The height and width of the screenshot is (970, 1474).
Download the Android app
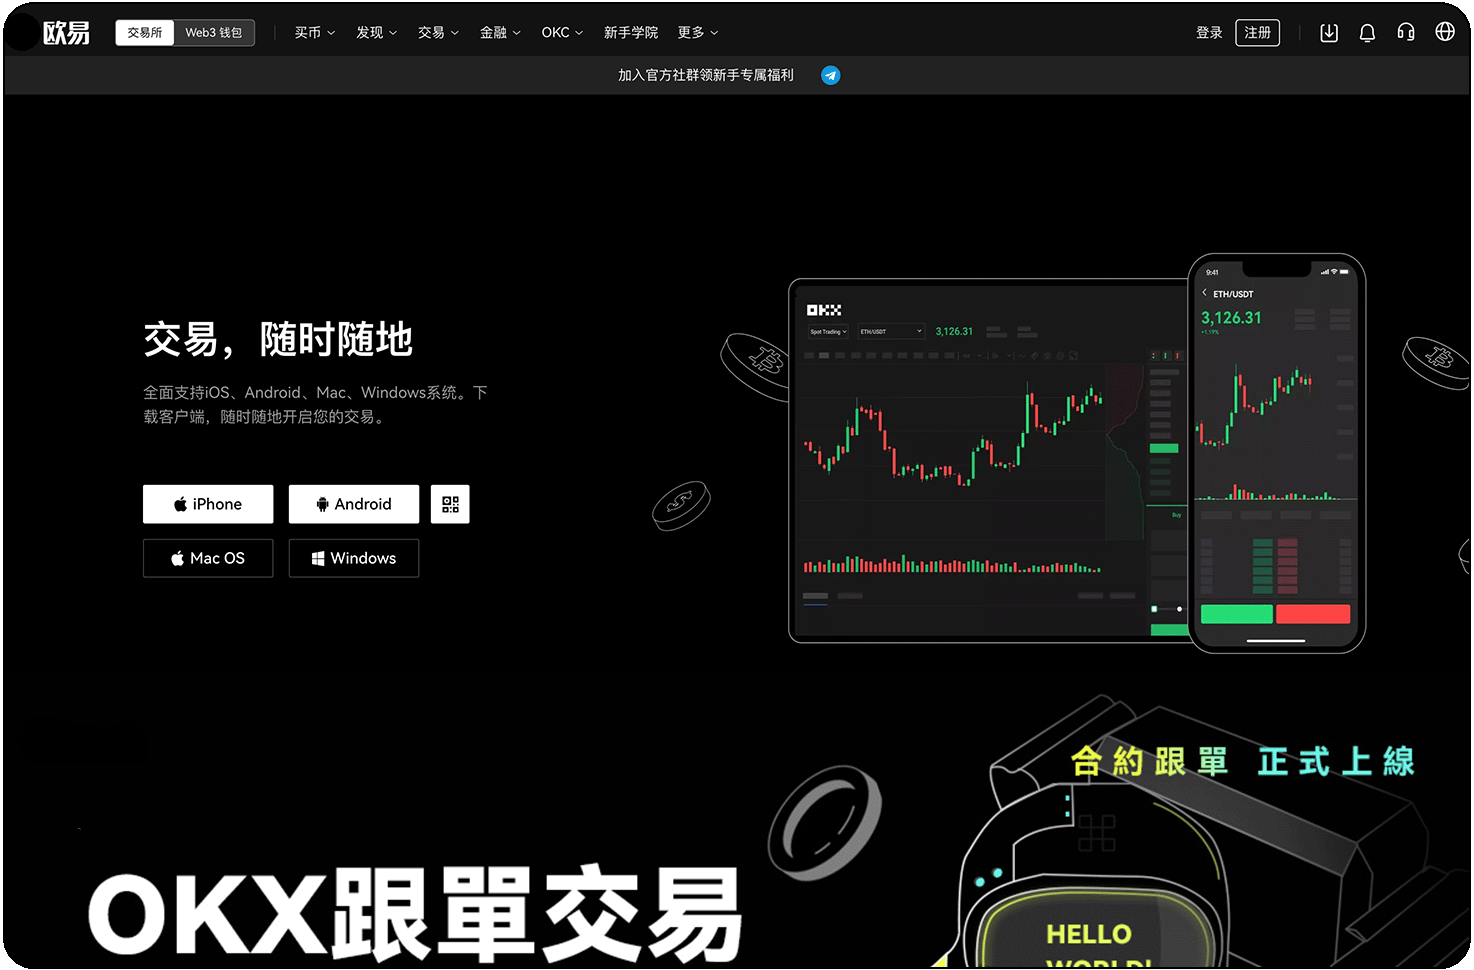click(x=354, y=504)
